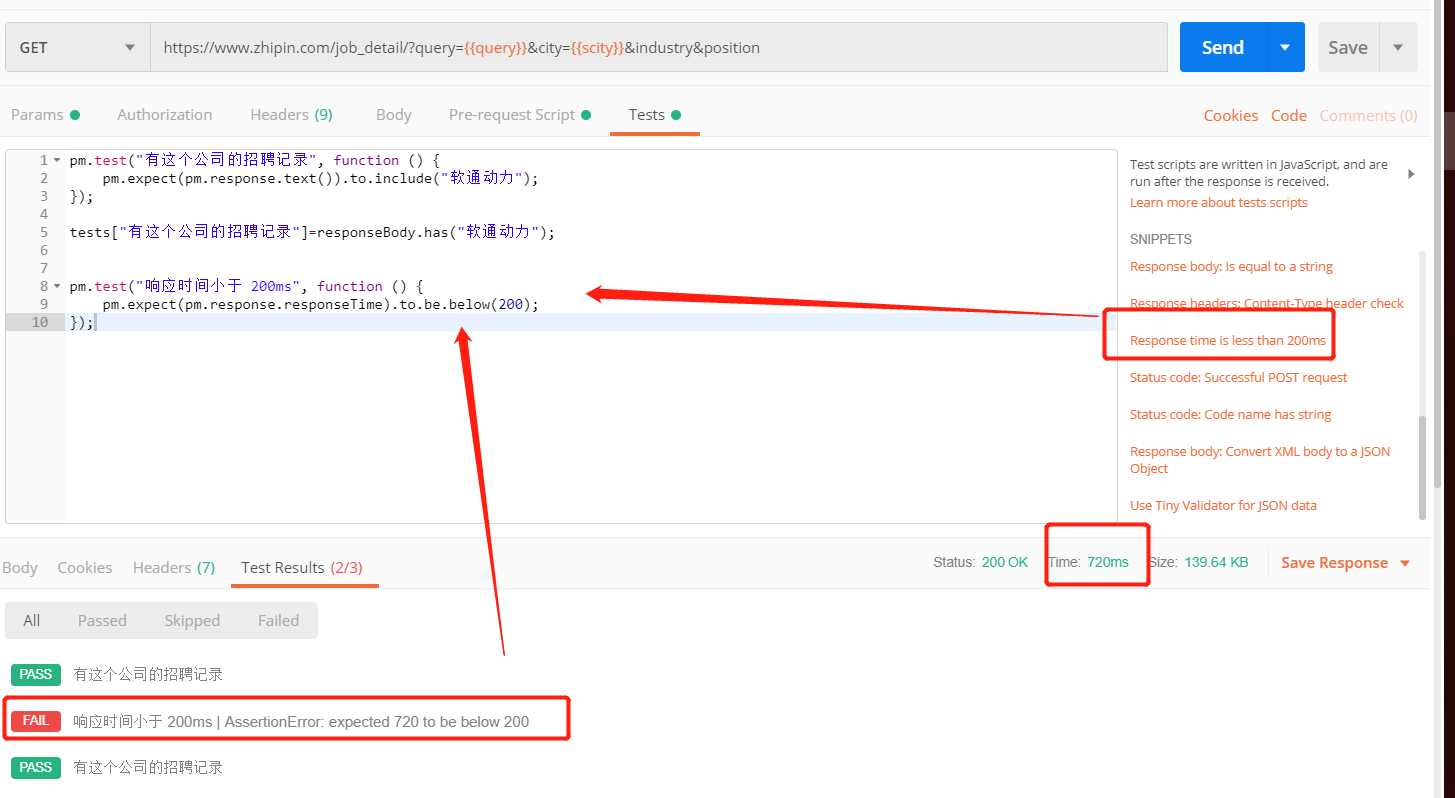The height and width of the screenshot is (798, 1455).
Task: Filter test results by Failed
Action: coord(278,620)
